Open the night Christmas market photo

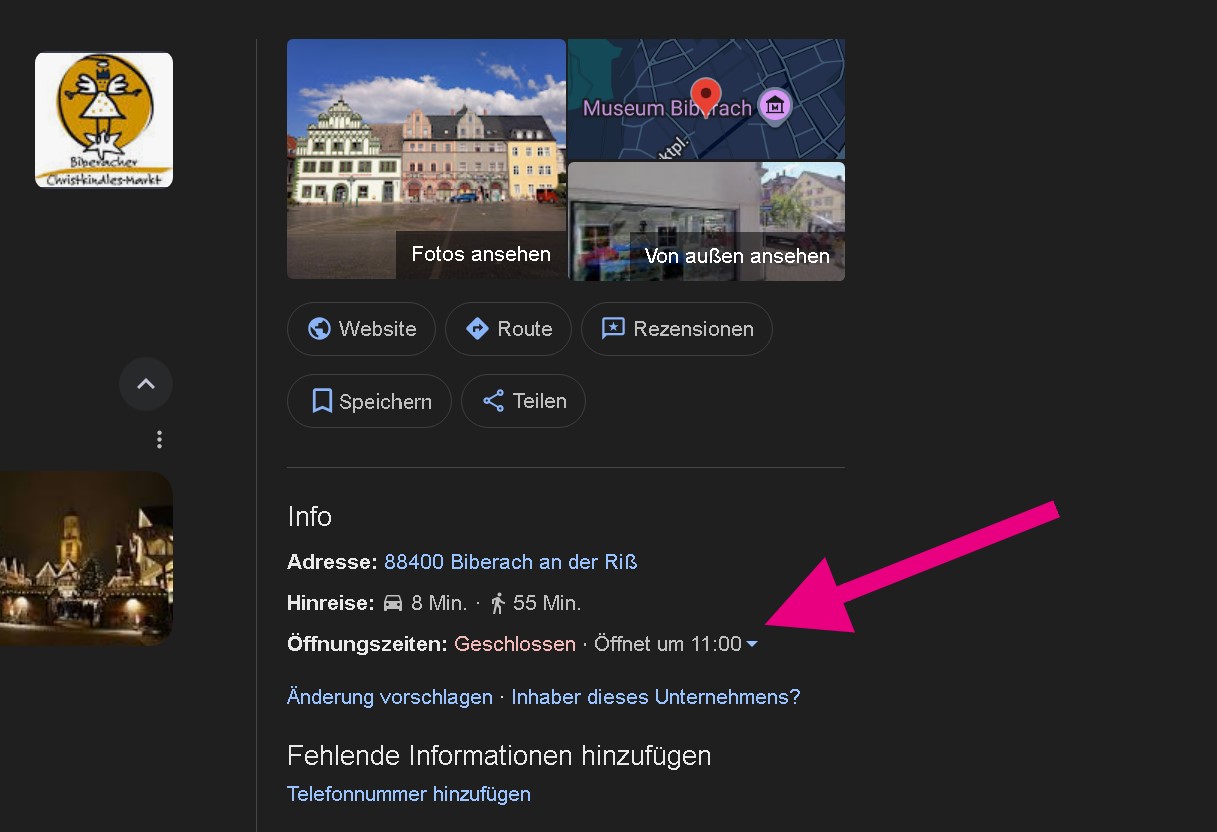[x=86, y=558]
